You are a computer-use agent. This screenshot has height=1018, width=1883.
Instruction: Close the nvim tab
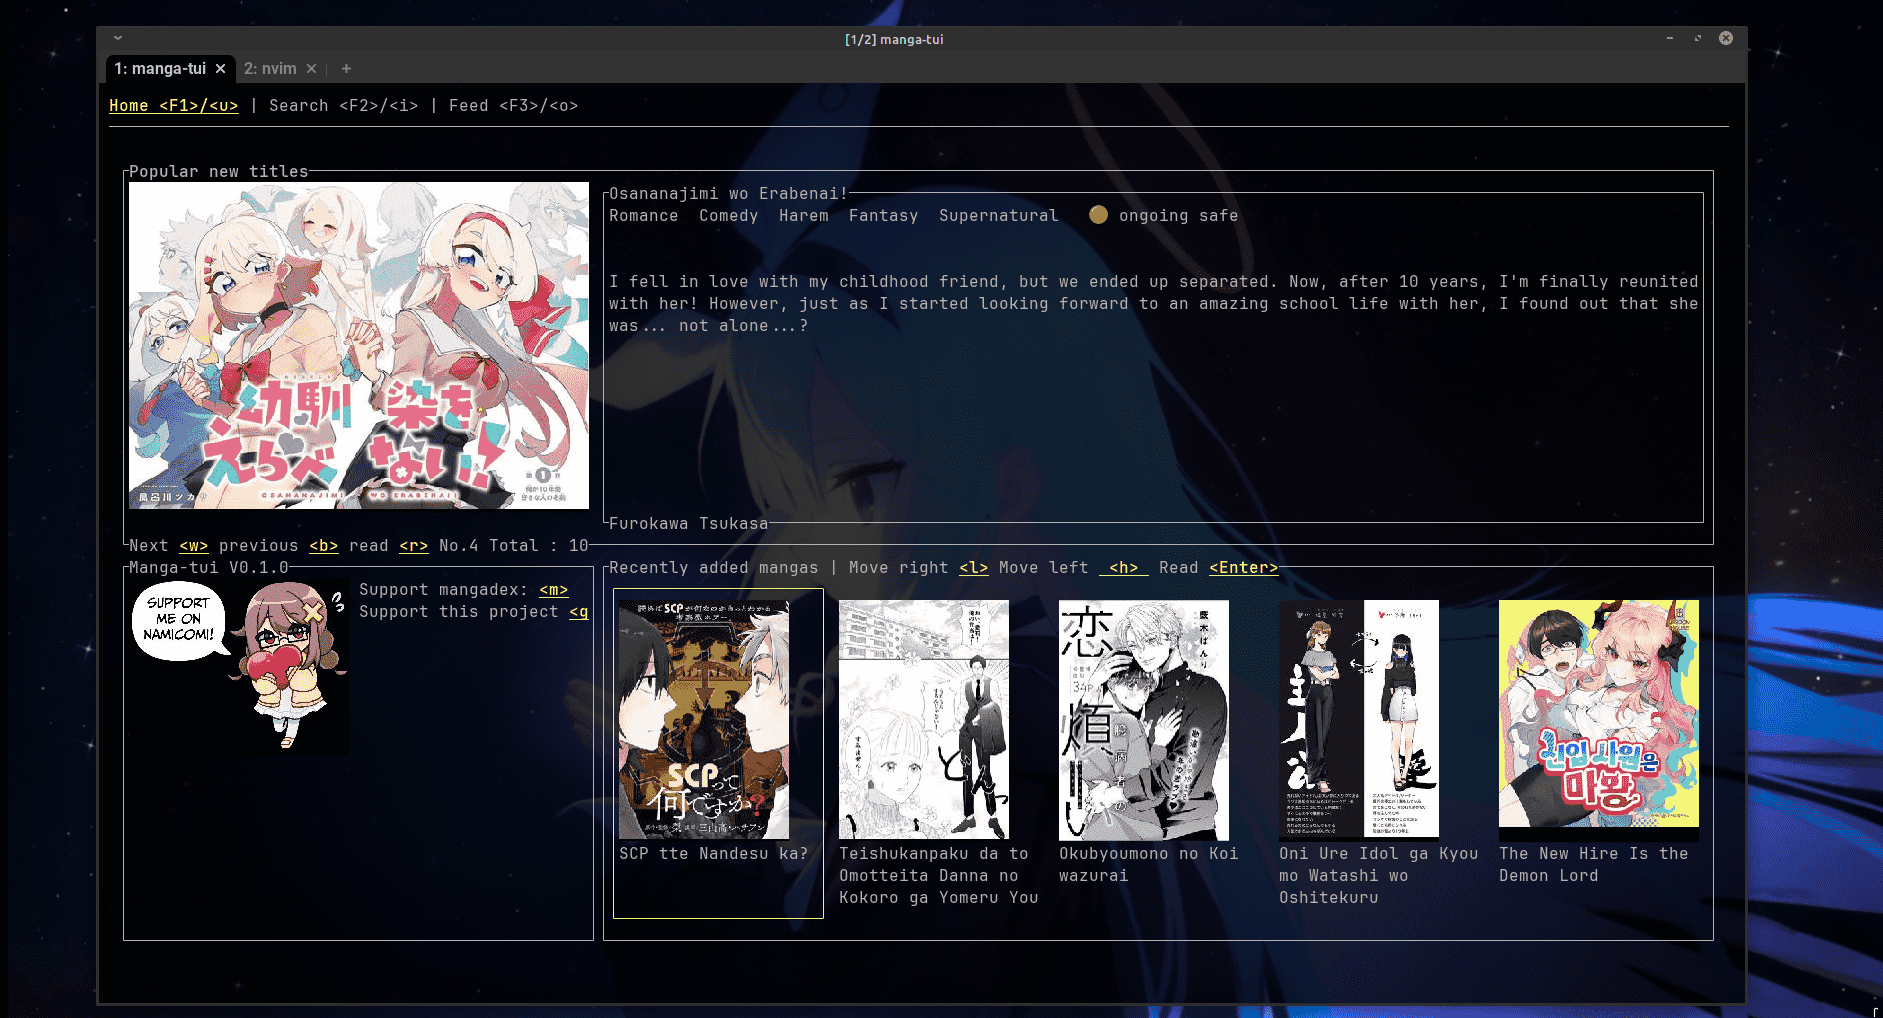click(x=311, y=69)
